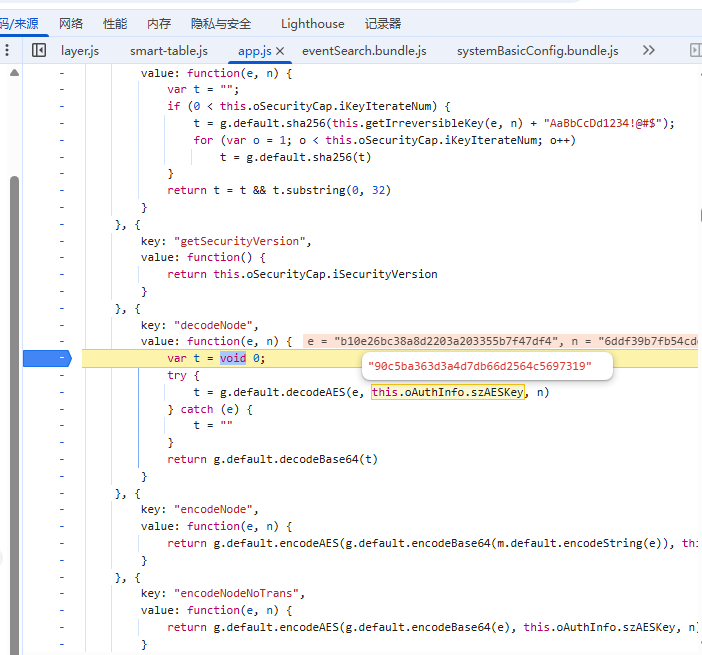Open the Lighthouse panel tab
Screen dimensions: 702x655
(x=312, y=24)
